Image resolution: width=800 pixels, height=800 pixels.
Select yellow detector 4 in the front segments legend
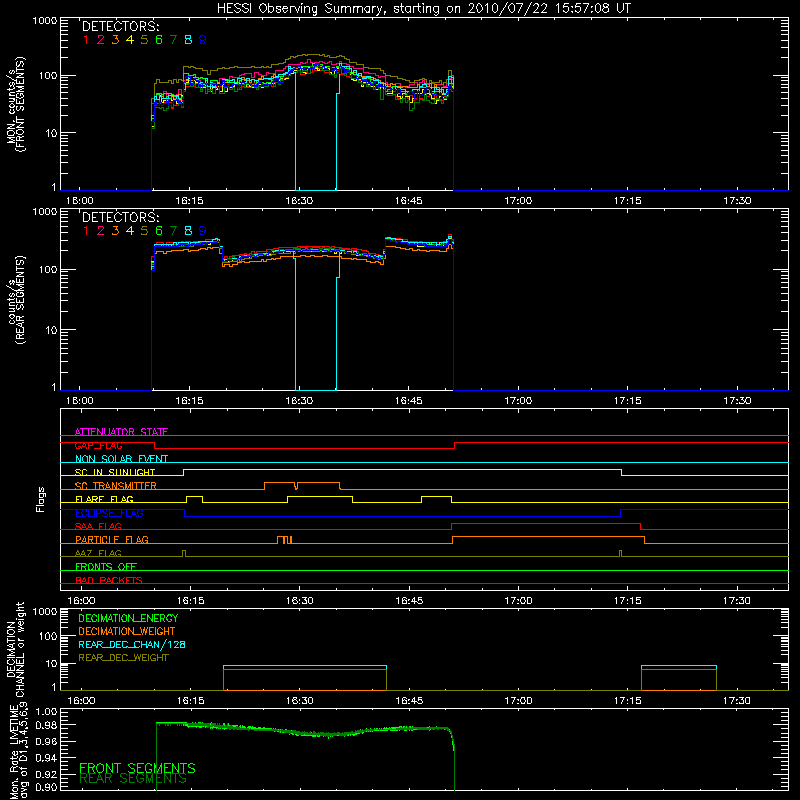[x=130, y=40]
